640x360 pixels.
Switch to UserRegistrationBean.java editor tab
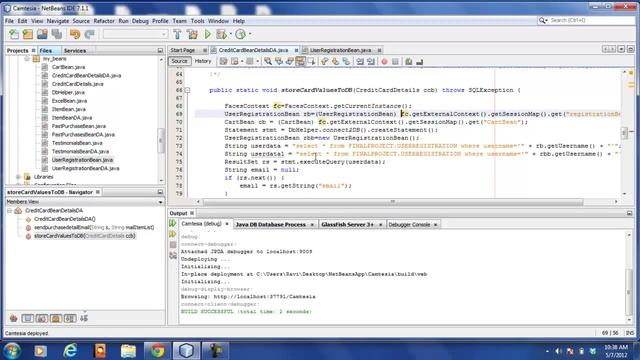tap(340, 50)
